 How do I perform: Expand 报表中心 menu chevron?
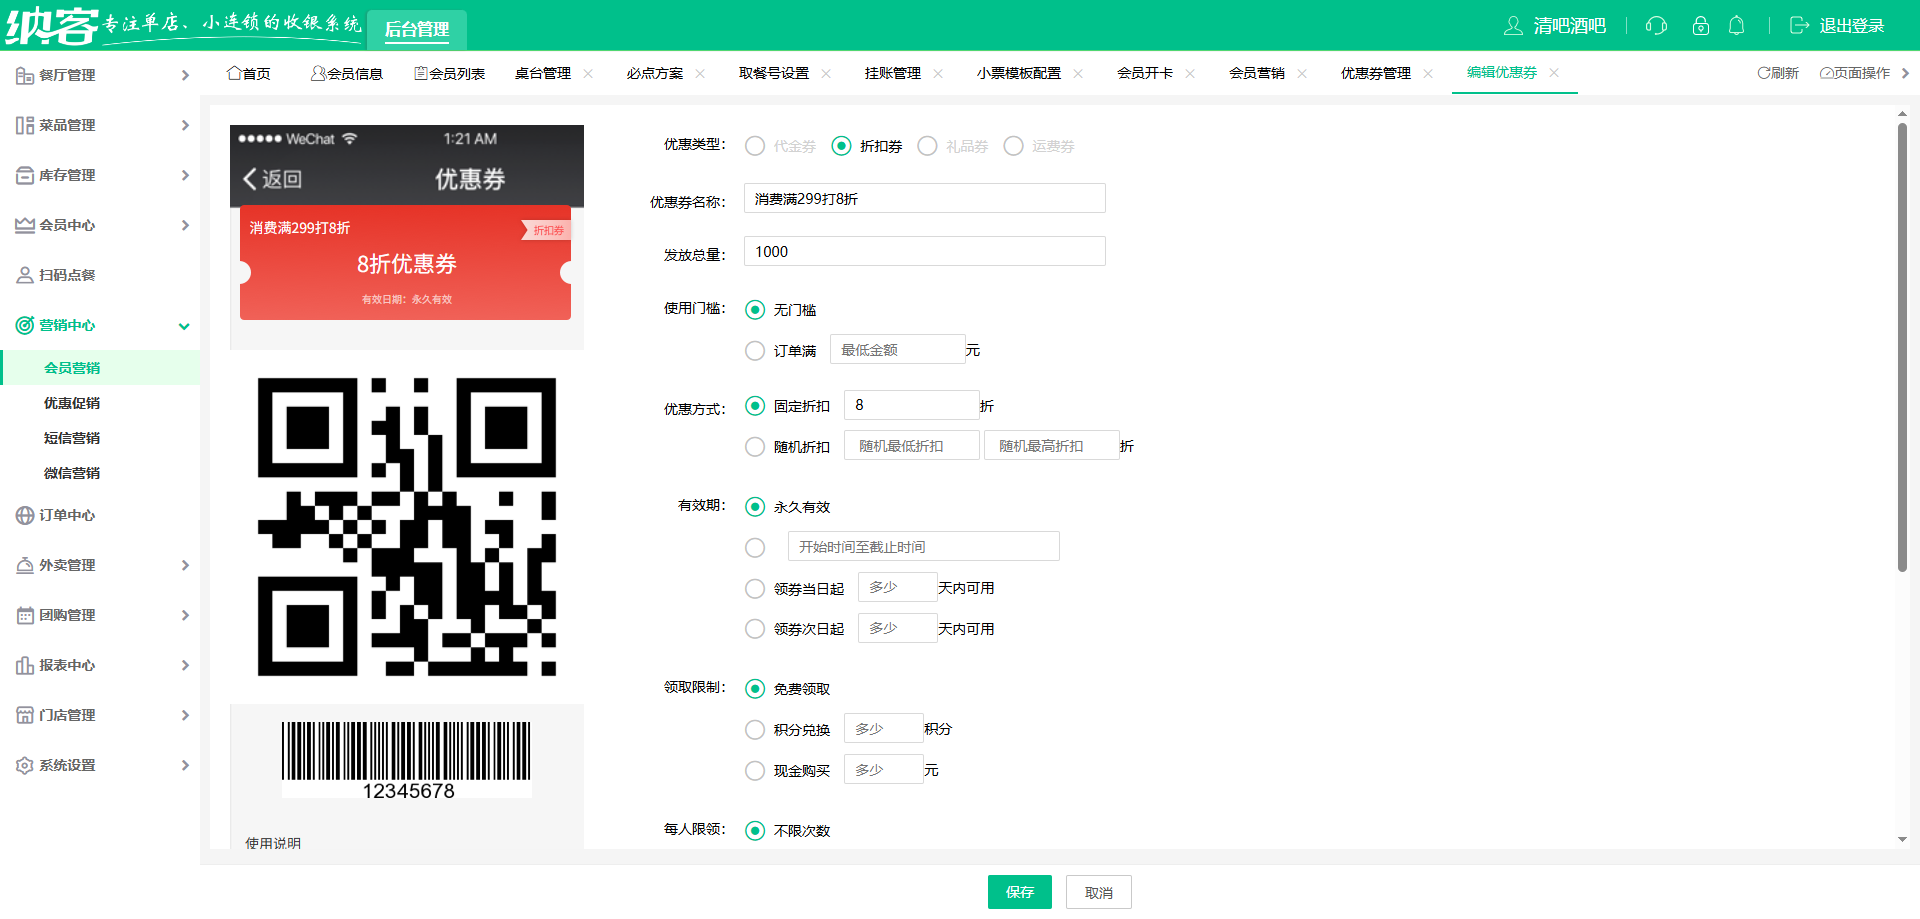pos(185,665)
